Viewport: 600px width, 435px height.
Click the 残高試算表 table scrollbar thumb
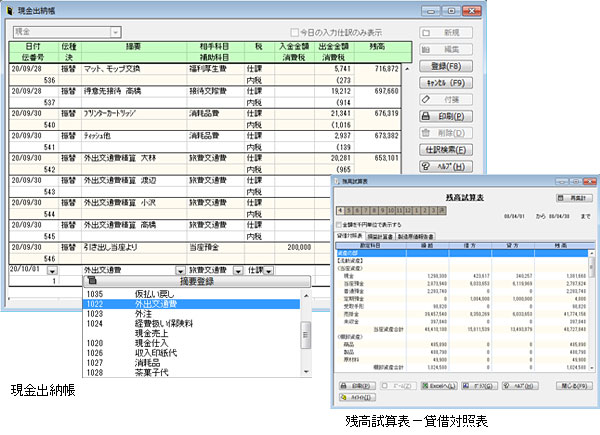pos(592,267)
